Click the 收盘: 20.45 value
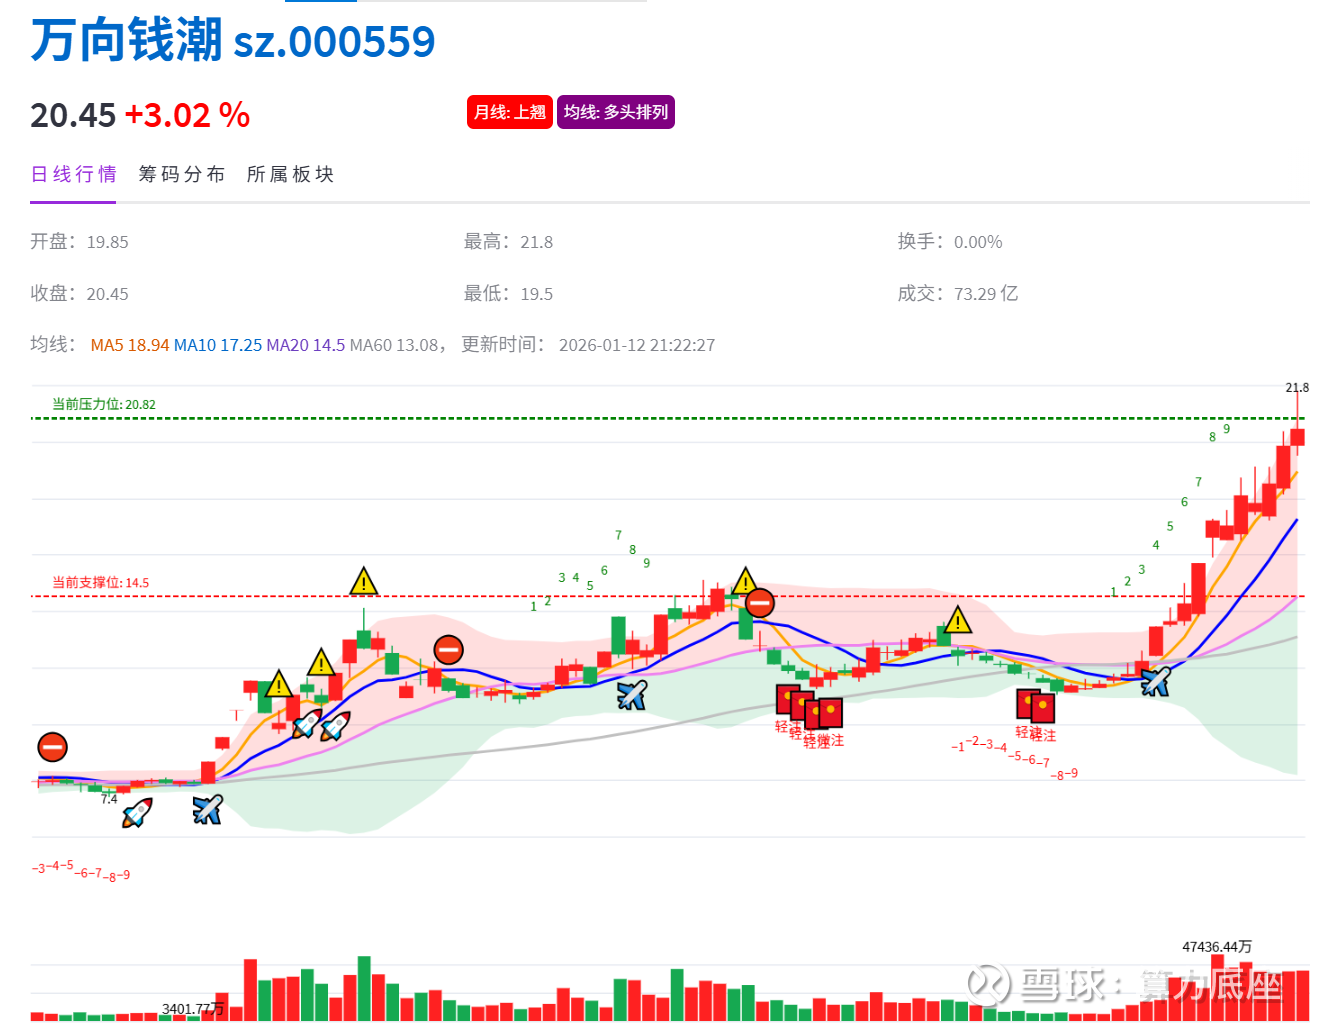Screen dimensions: 1323x1027 point(79,294)
